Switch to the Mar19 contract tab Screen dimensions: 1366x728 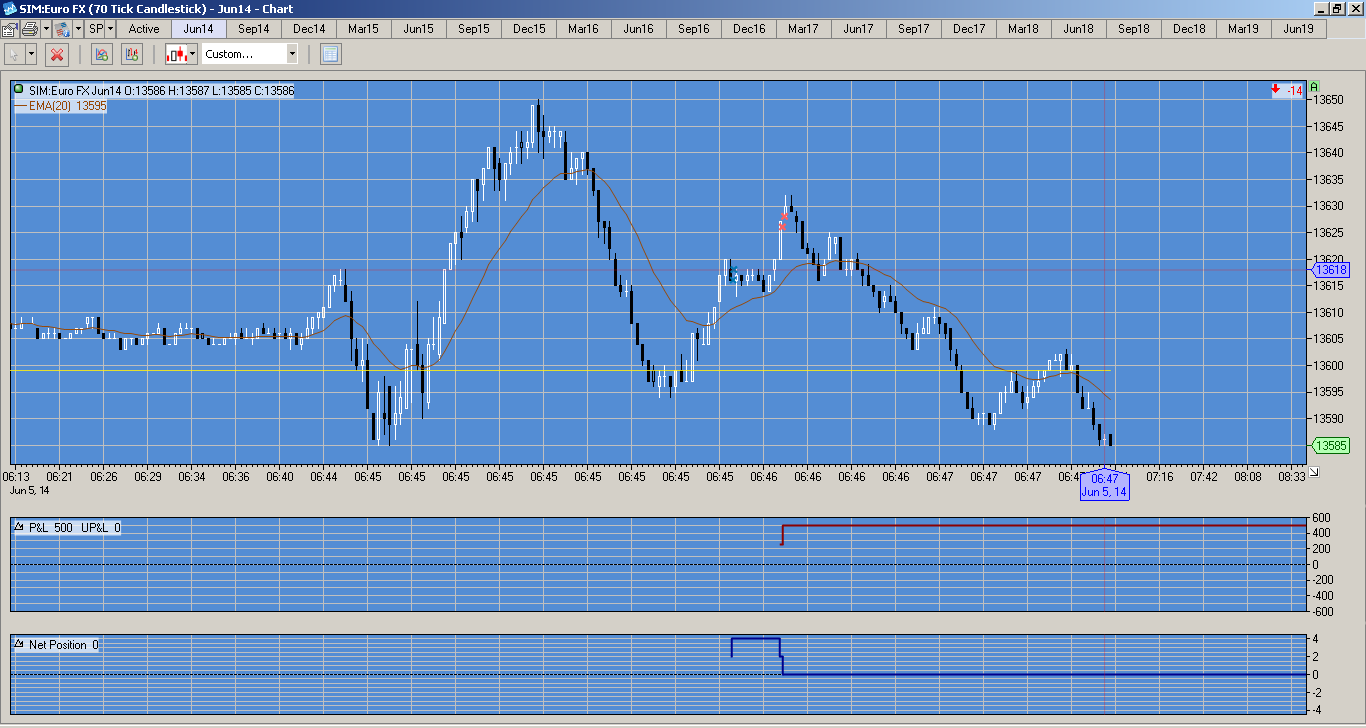point(1244,29)
